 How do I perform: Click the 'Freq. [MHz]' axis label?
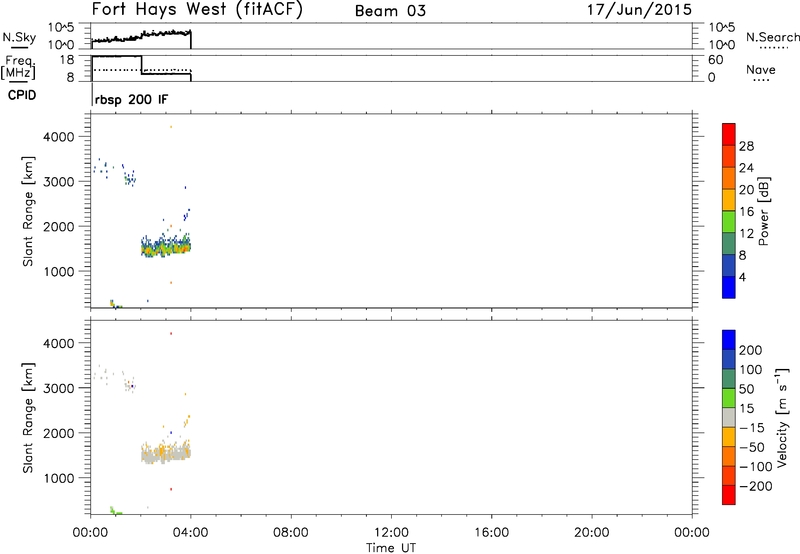coord(18,67)
